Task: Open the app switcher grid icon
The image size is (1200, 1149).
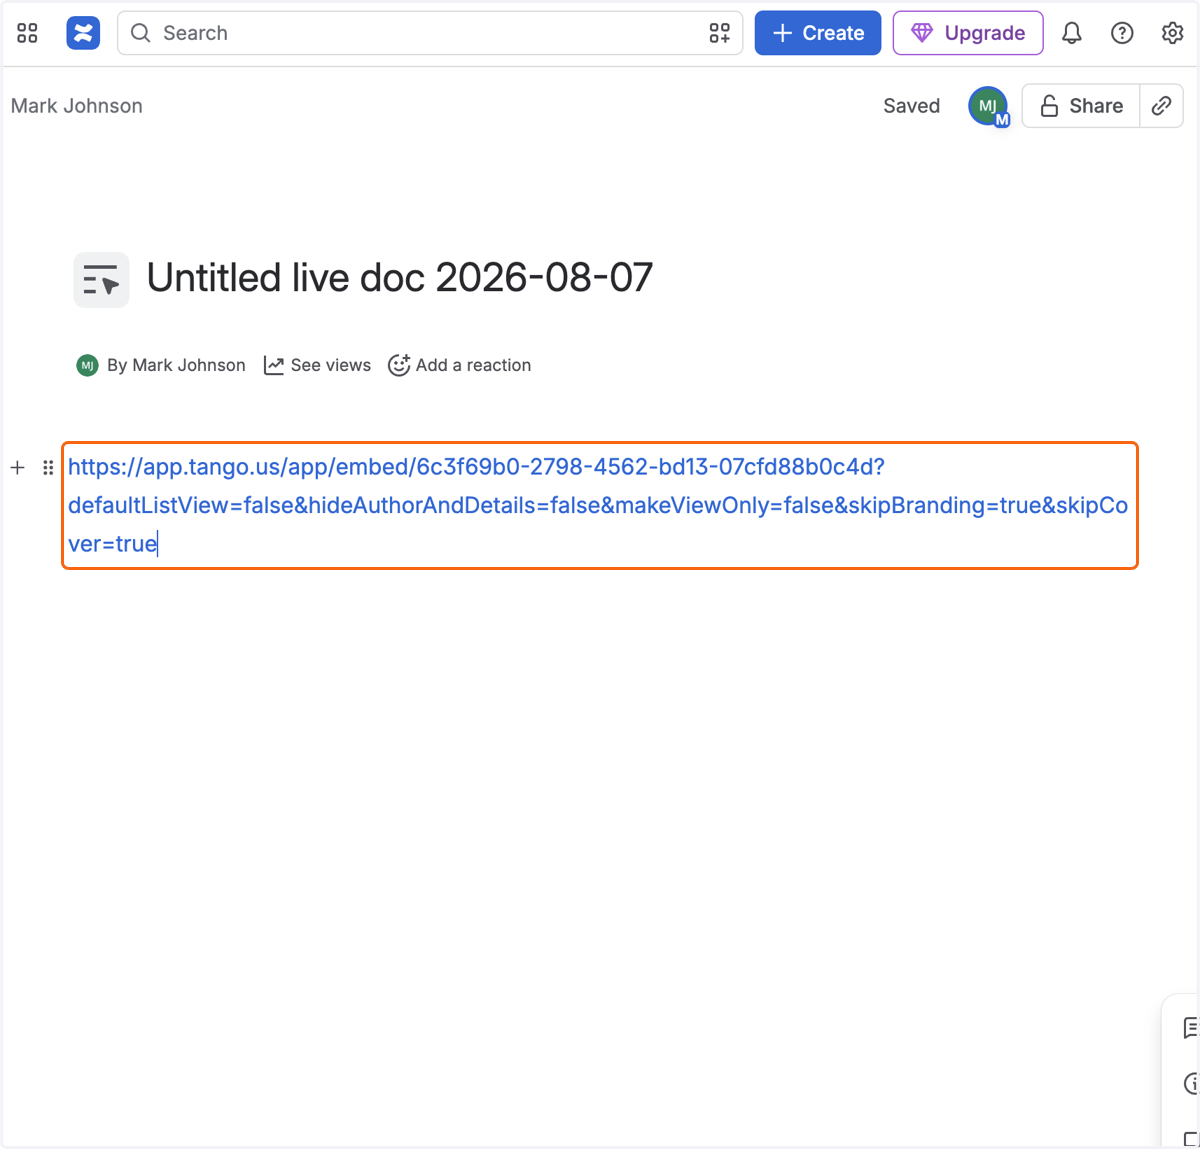Action: pos(27,33)
